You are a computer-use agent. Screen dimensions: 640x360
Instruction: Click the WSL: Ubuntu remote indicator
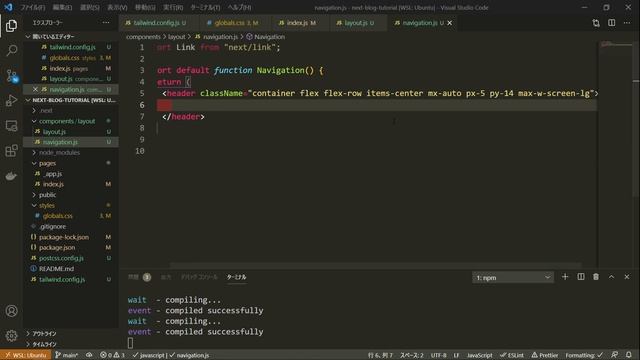pyautogui.click(x=26, y=355)
